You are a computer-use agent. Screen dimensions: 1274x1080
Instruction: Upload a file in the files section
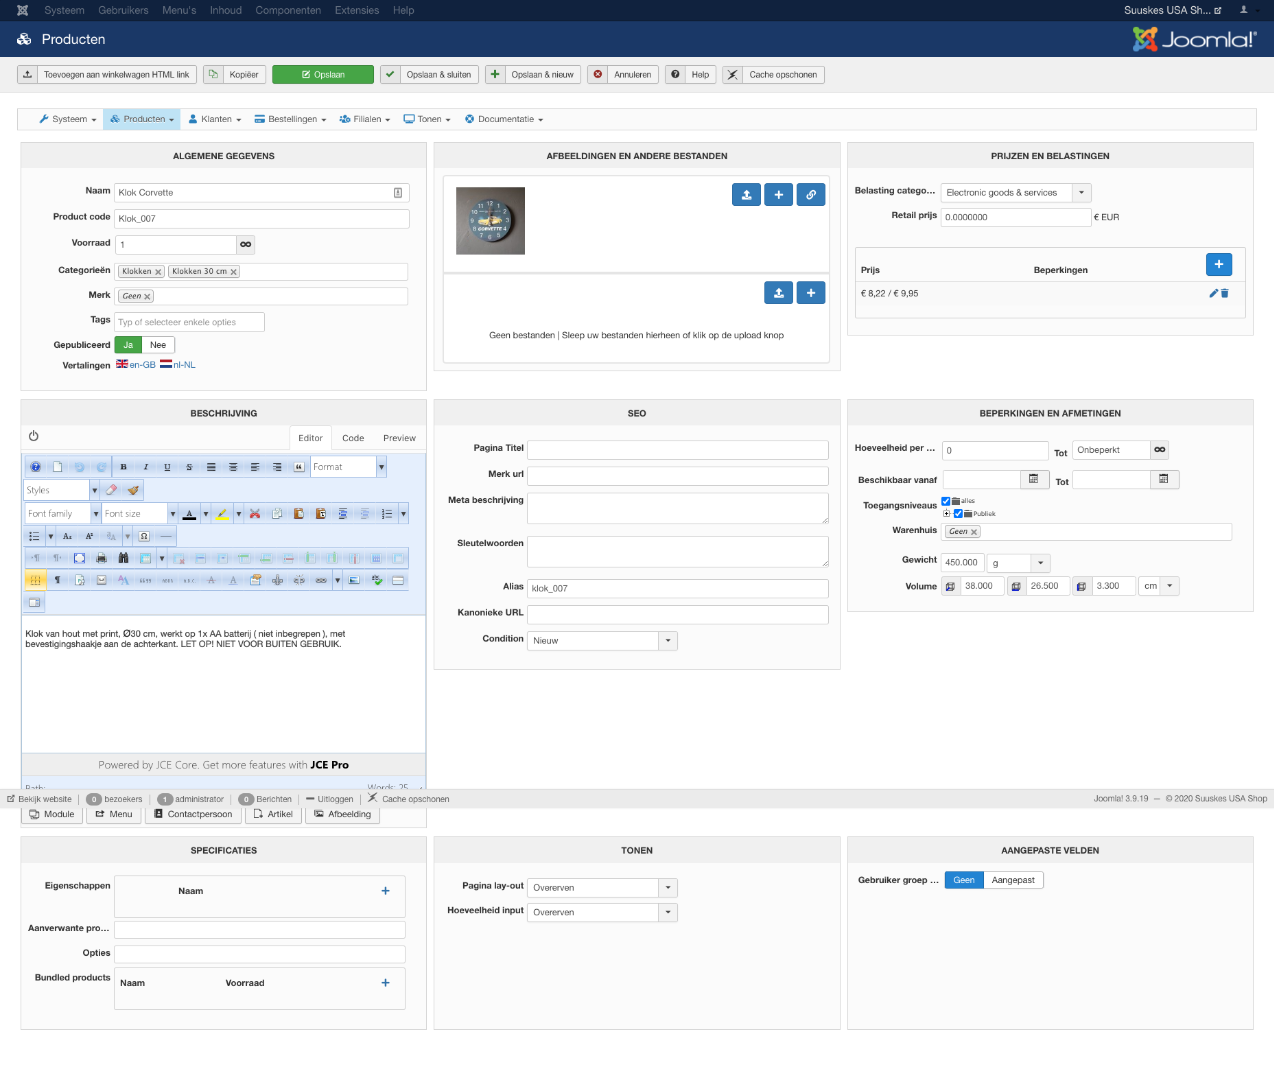[x=778, y=293]
